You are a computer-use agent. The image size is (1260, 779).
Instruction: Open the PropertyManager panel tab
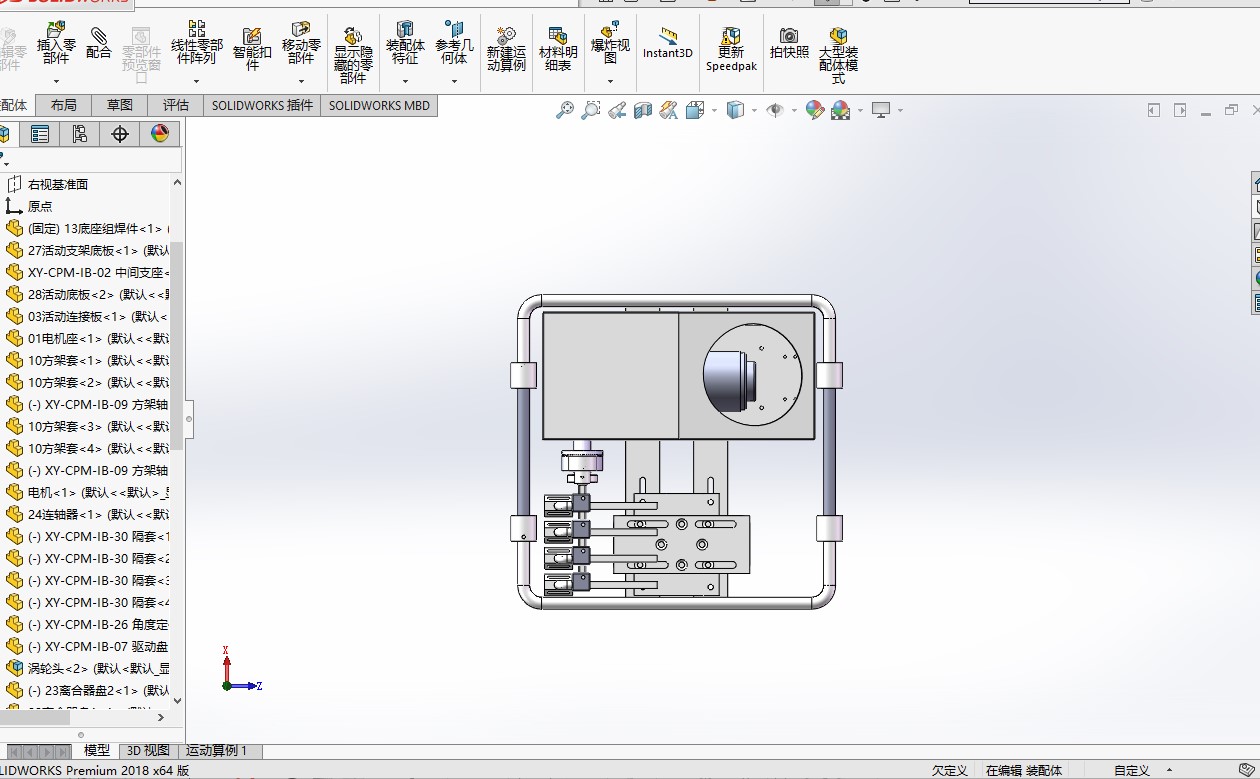tap(40, 134)
